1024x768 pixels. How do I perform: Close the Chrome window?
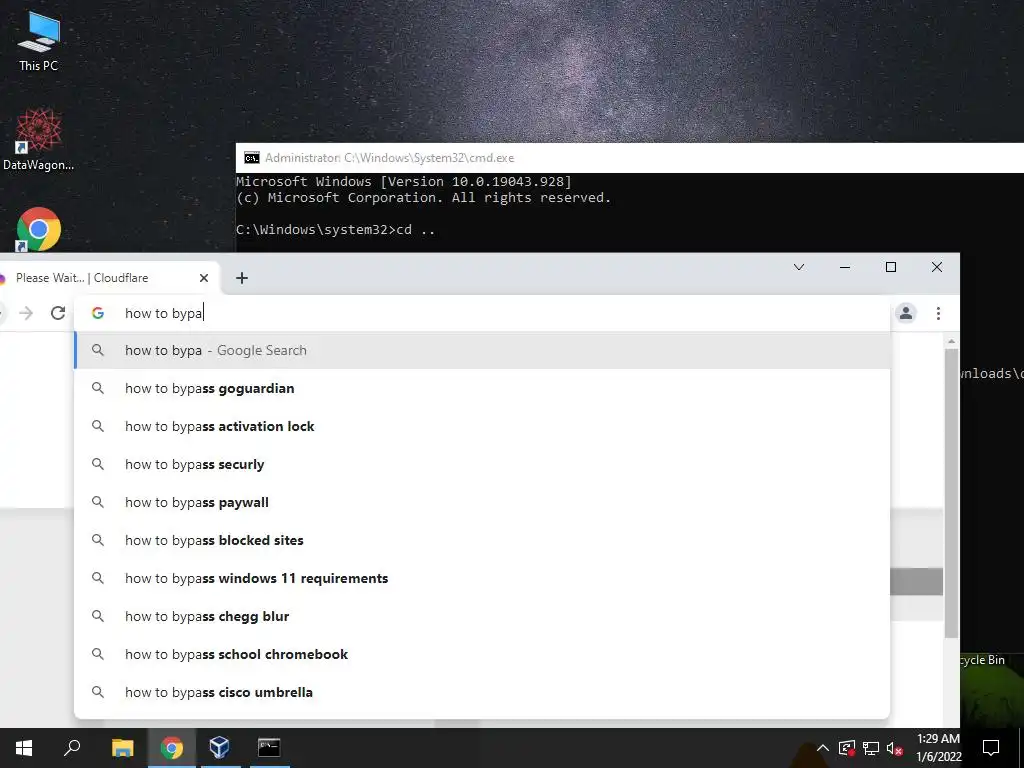pyautogui.click(x=936, y=267)
